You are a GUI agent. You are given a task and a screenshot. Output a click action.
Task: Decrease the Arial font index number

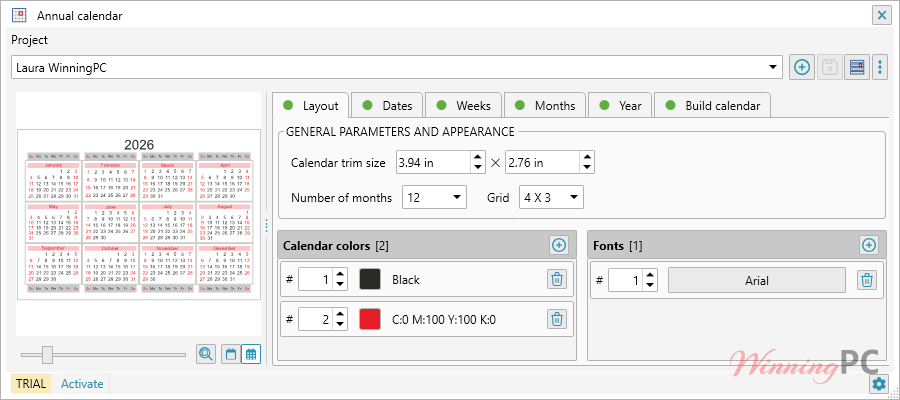[x=650, y=285]
